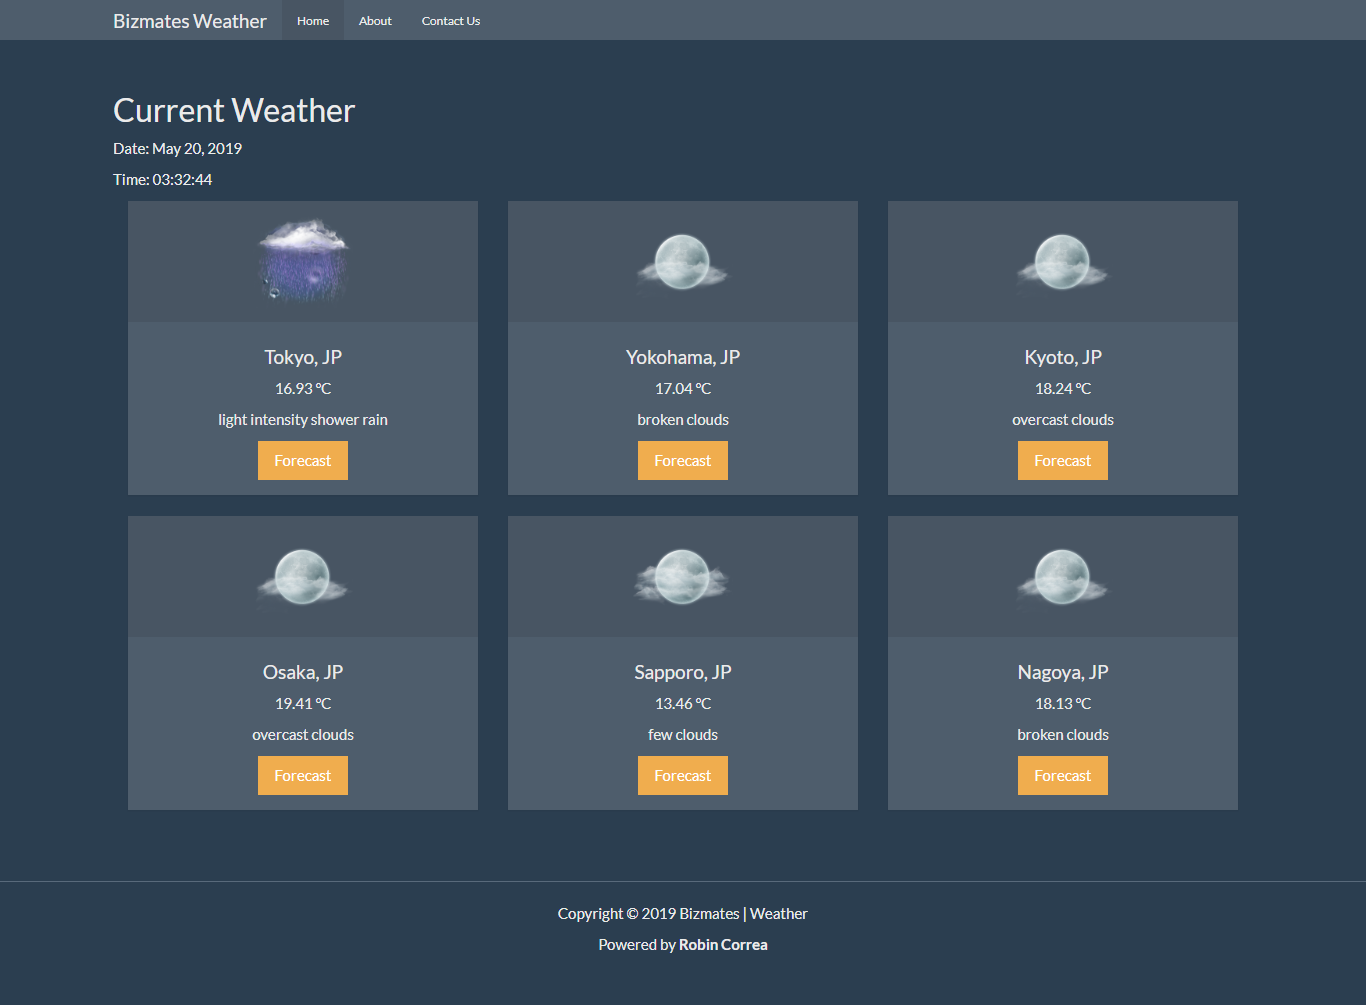Go to the Contact Us page
Screen dimensions: 1366x1005
tap(450, 20)
